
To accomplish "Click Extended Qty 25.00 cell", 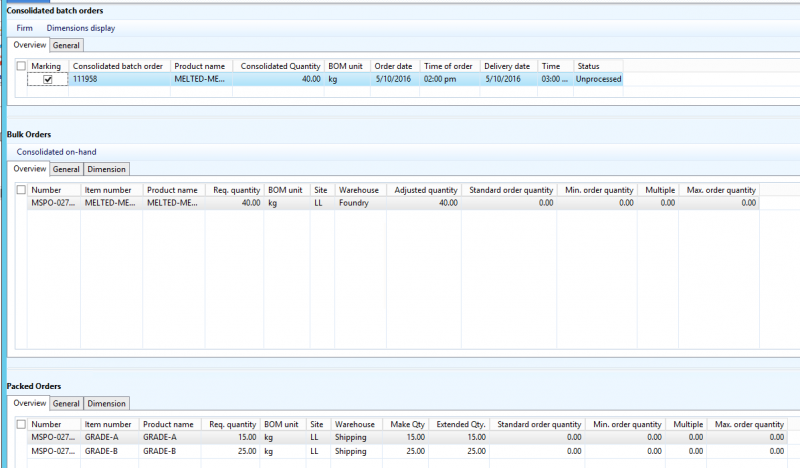I will pyautogui.click(x=459, y=451).
